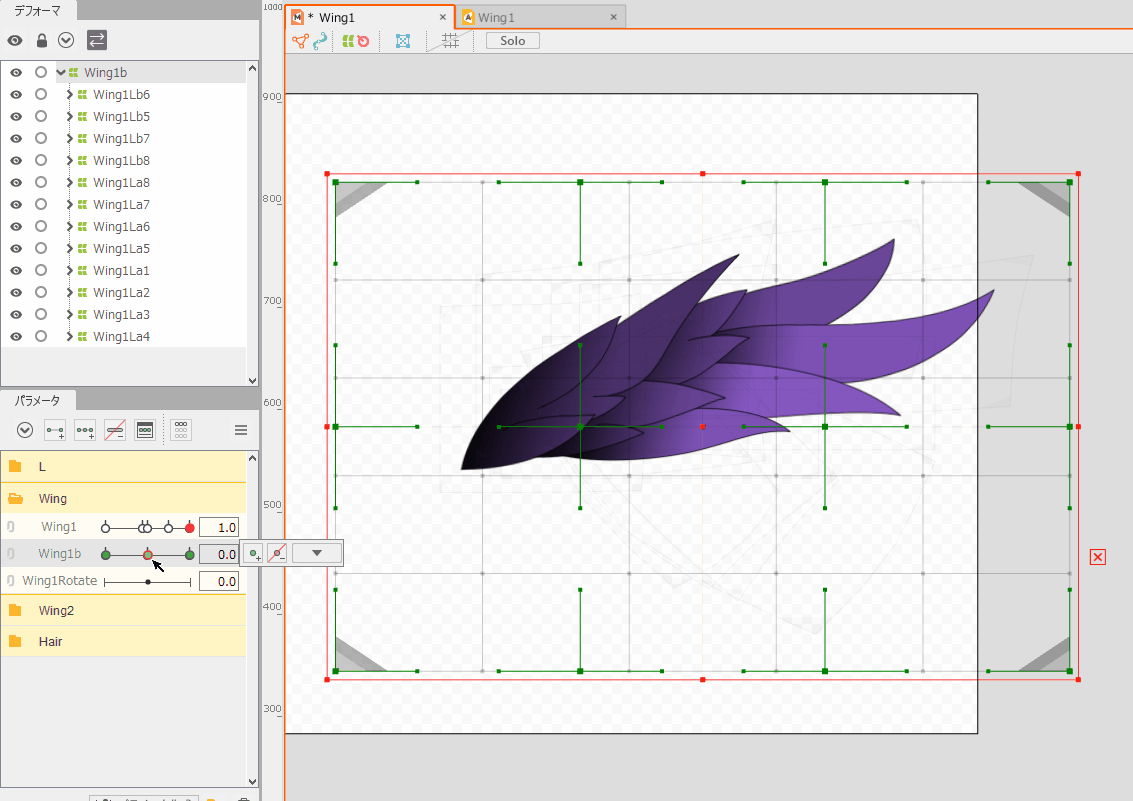The width and height of the screenshot is (1133, 801).
Task: Click the link icon beside Wing1Rotate parameter
Action: 11,581
